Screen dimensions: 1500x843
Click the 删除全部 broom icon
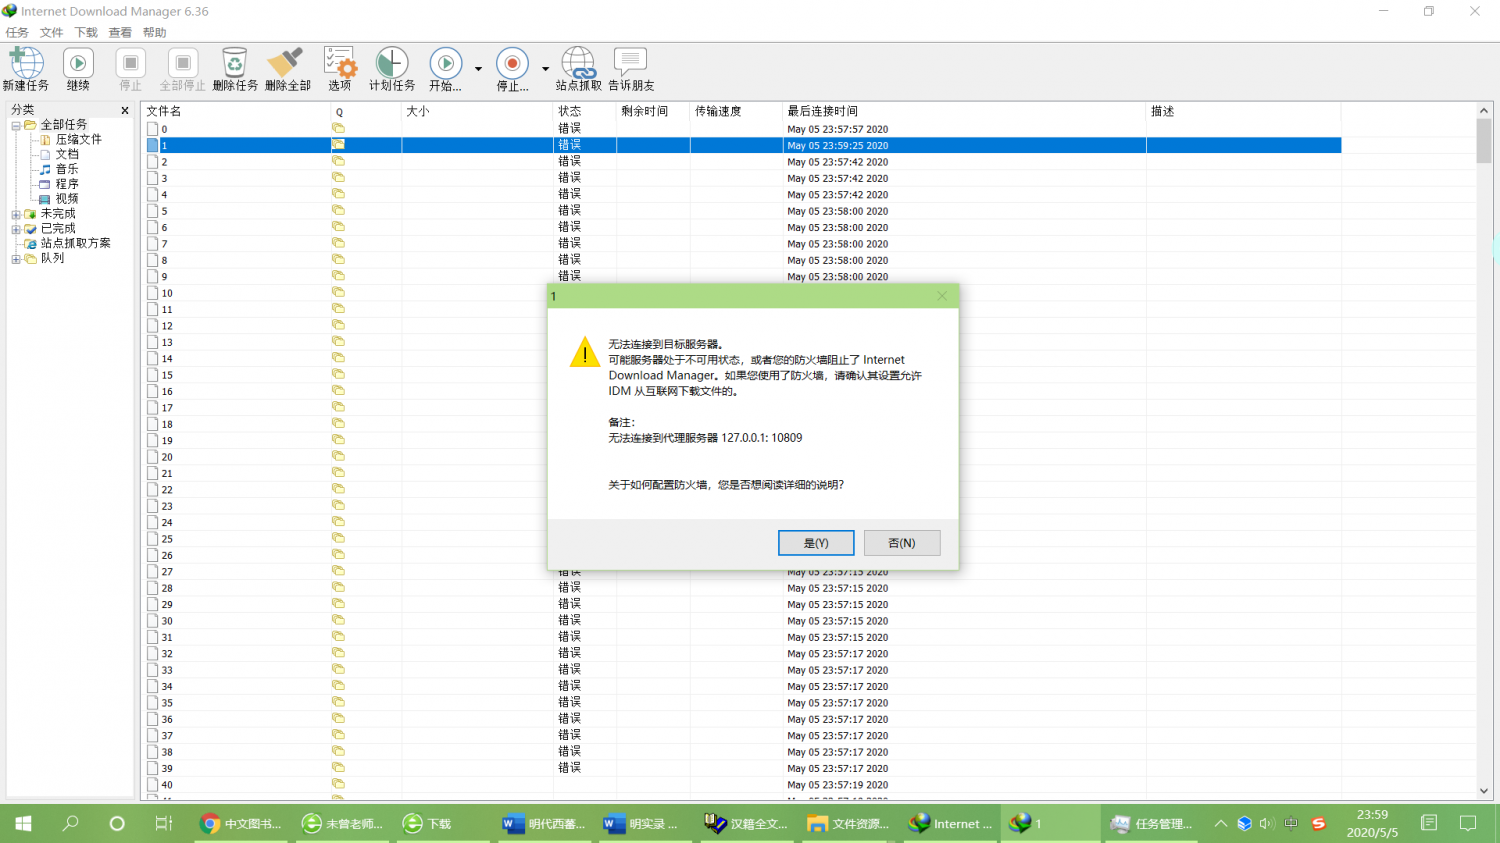click(288, 68)
